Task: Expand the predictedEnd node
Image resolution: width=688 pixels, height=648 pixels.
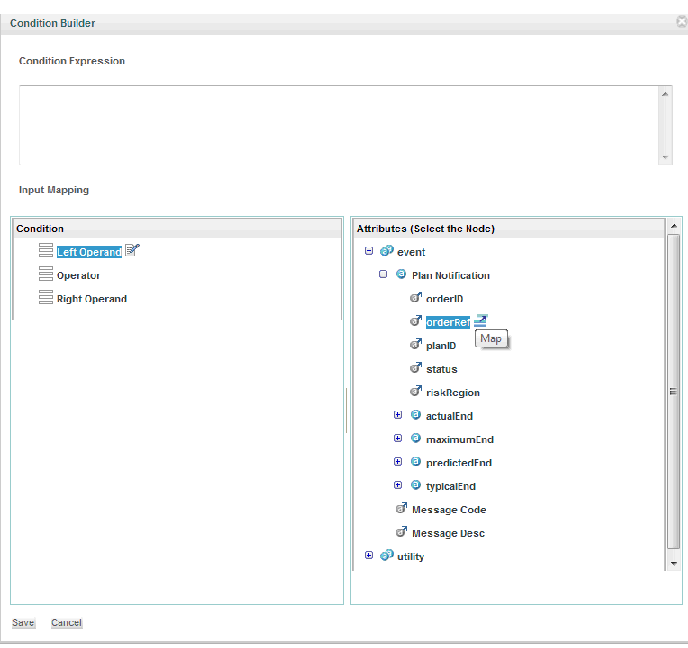Action: click(x=398, y=462)
